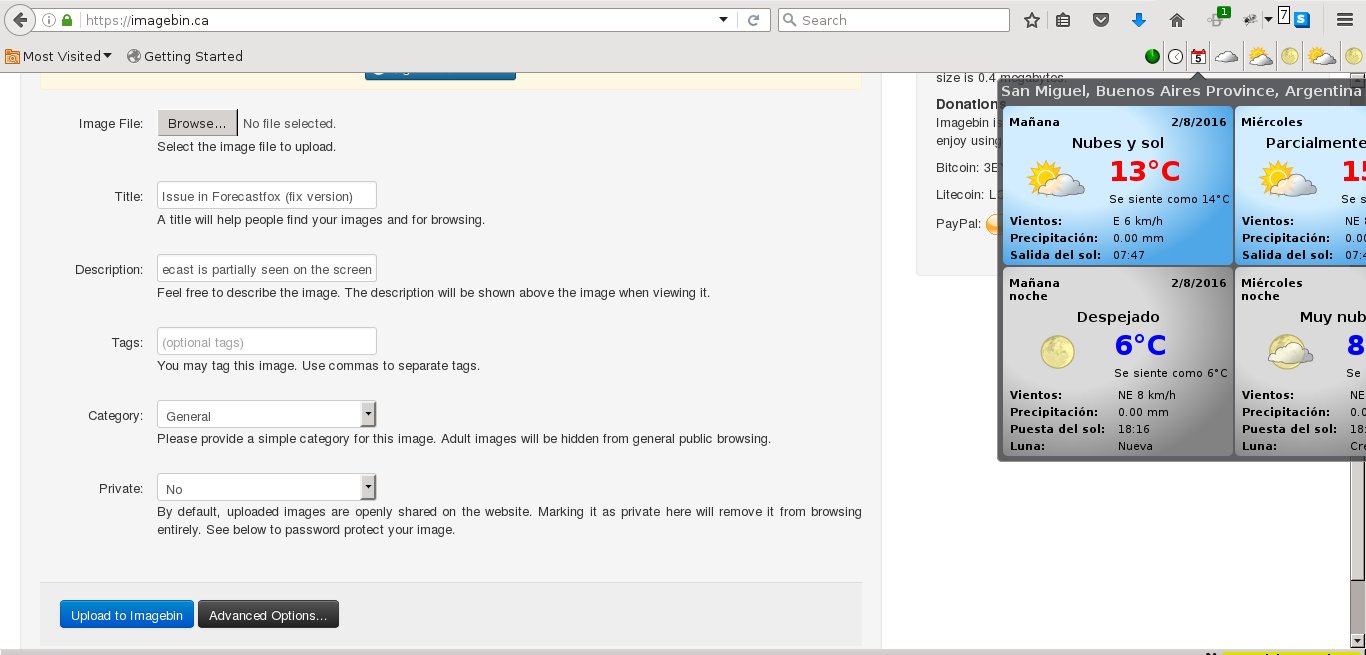Click the bug-shaped extension icon
Image resolution: width=1366 pixels, height=655 pixels.
pyautogui.click(x=1250, y=20)
